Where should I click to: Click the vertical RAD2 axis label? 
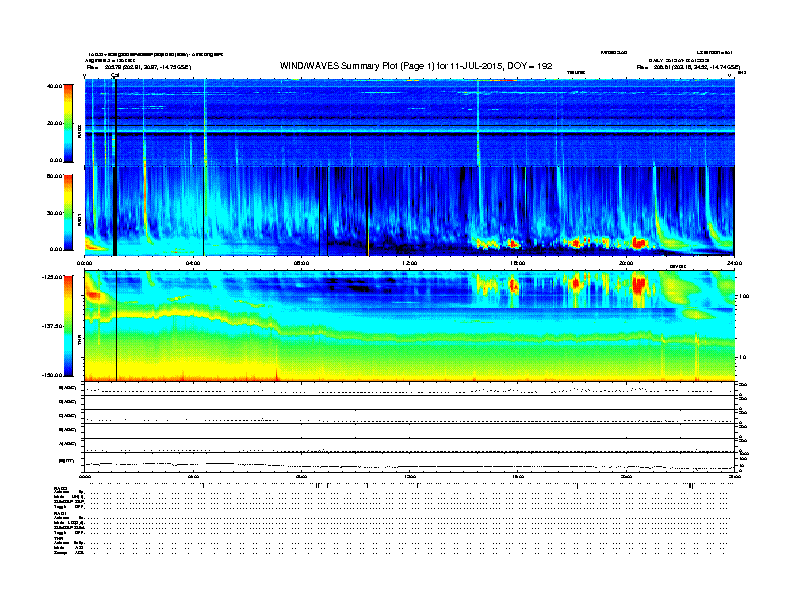[x=80, y=131]
